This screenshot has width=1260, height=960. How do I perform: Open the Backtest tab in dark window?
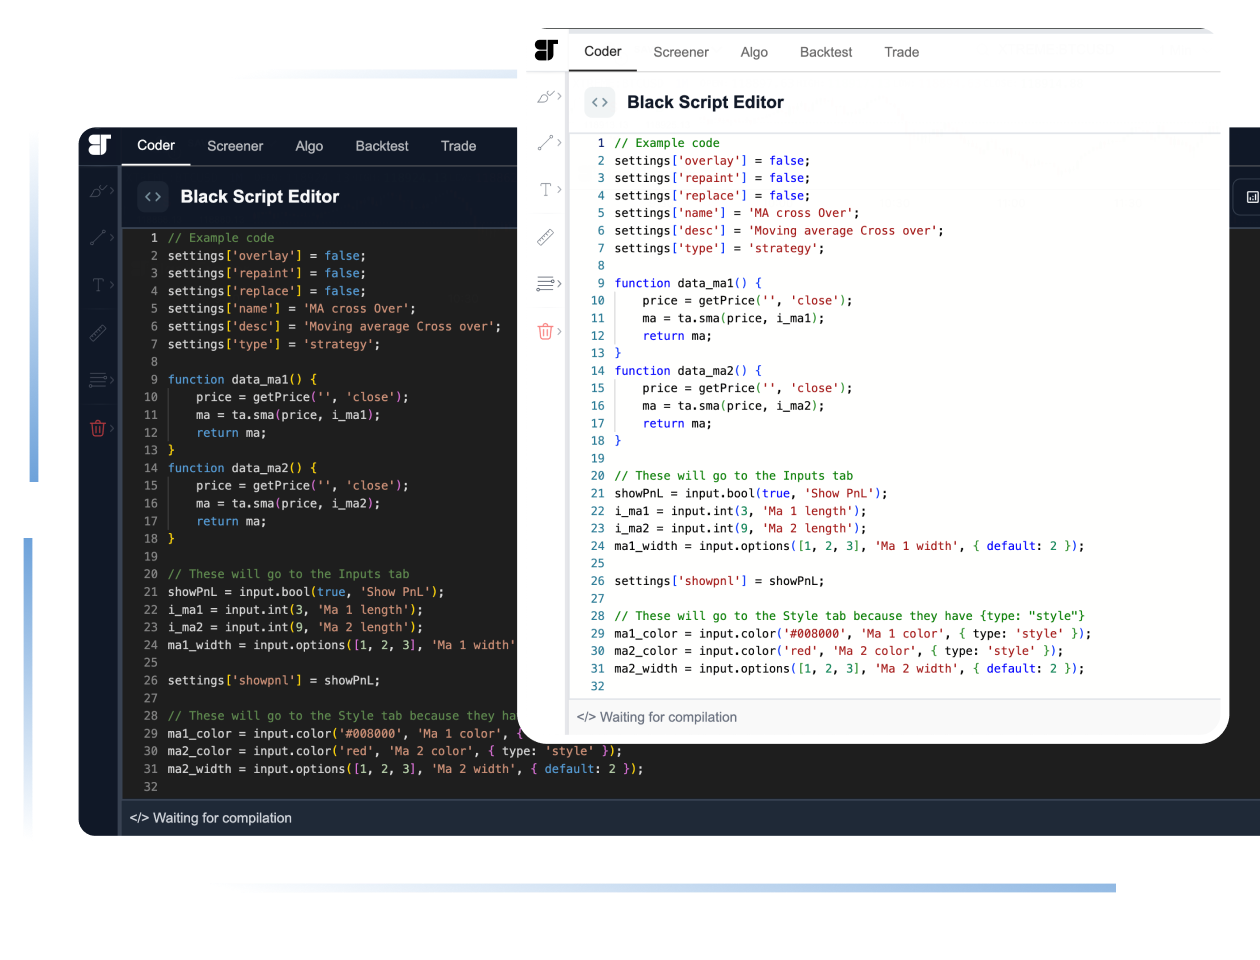[382, 146]
